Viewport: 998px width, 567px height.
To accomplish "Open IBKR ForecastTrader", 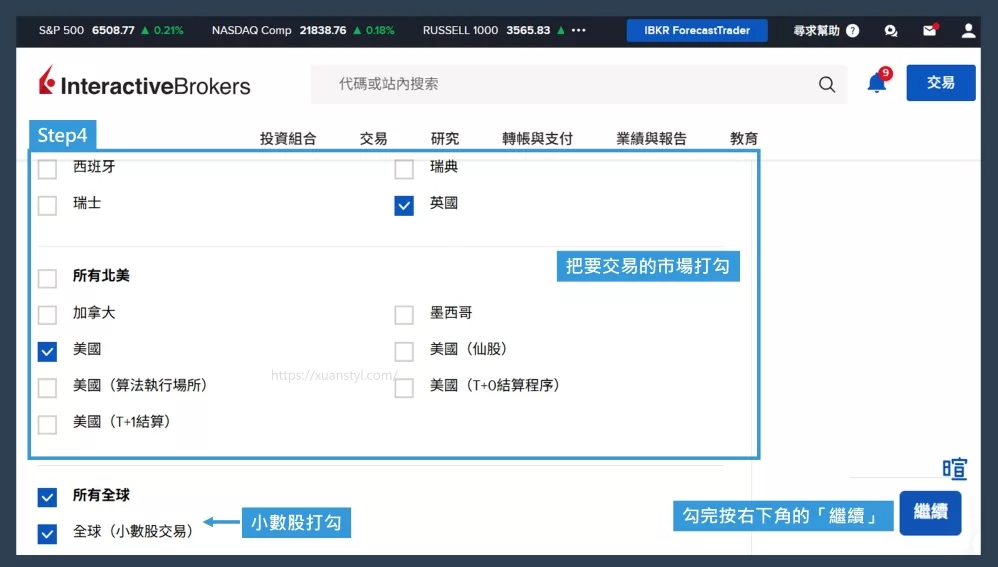I will [697, 31].
